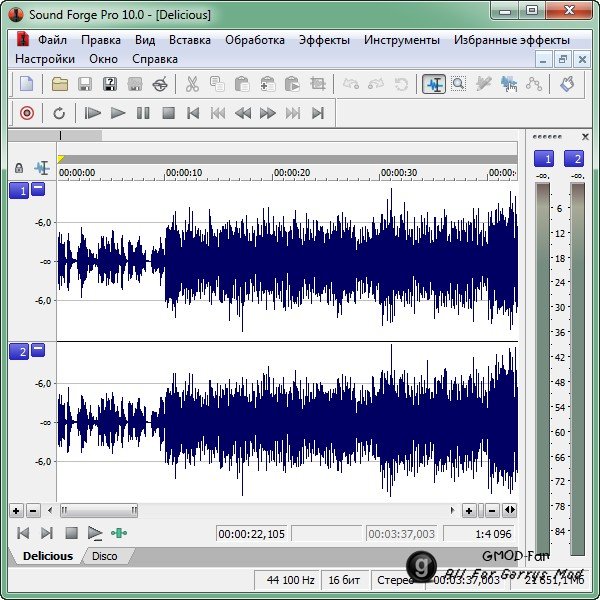Click Play All in the transport bar
The height and width of the screenshot is (600, 600).
point(93,113)
